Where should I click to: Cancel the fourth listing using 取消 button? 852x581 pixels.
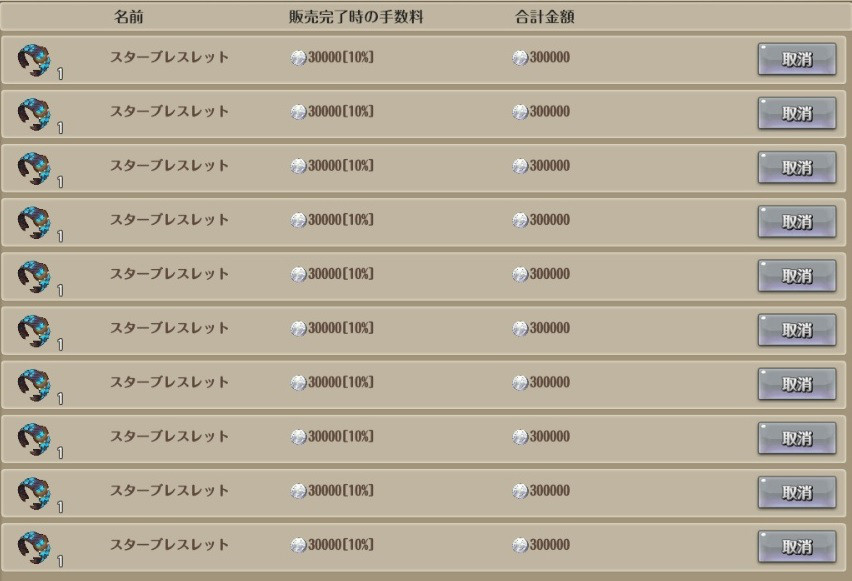tap(797, 222)
